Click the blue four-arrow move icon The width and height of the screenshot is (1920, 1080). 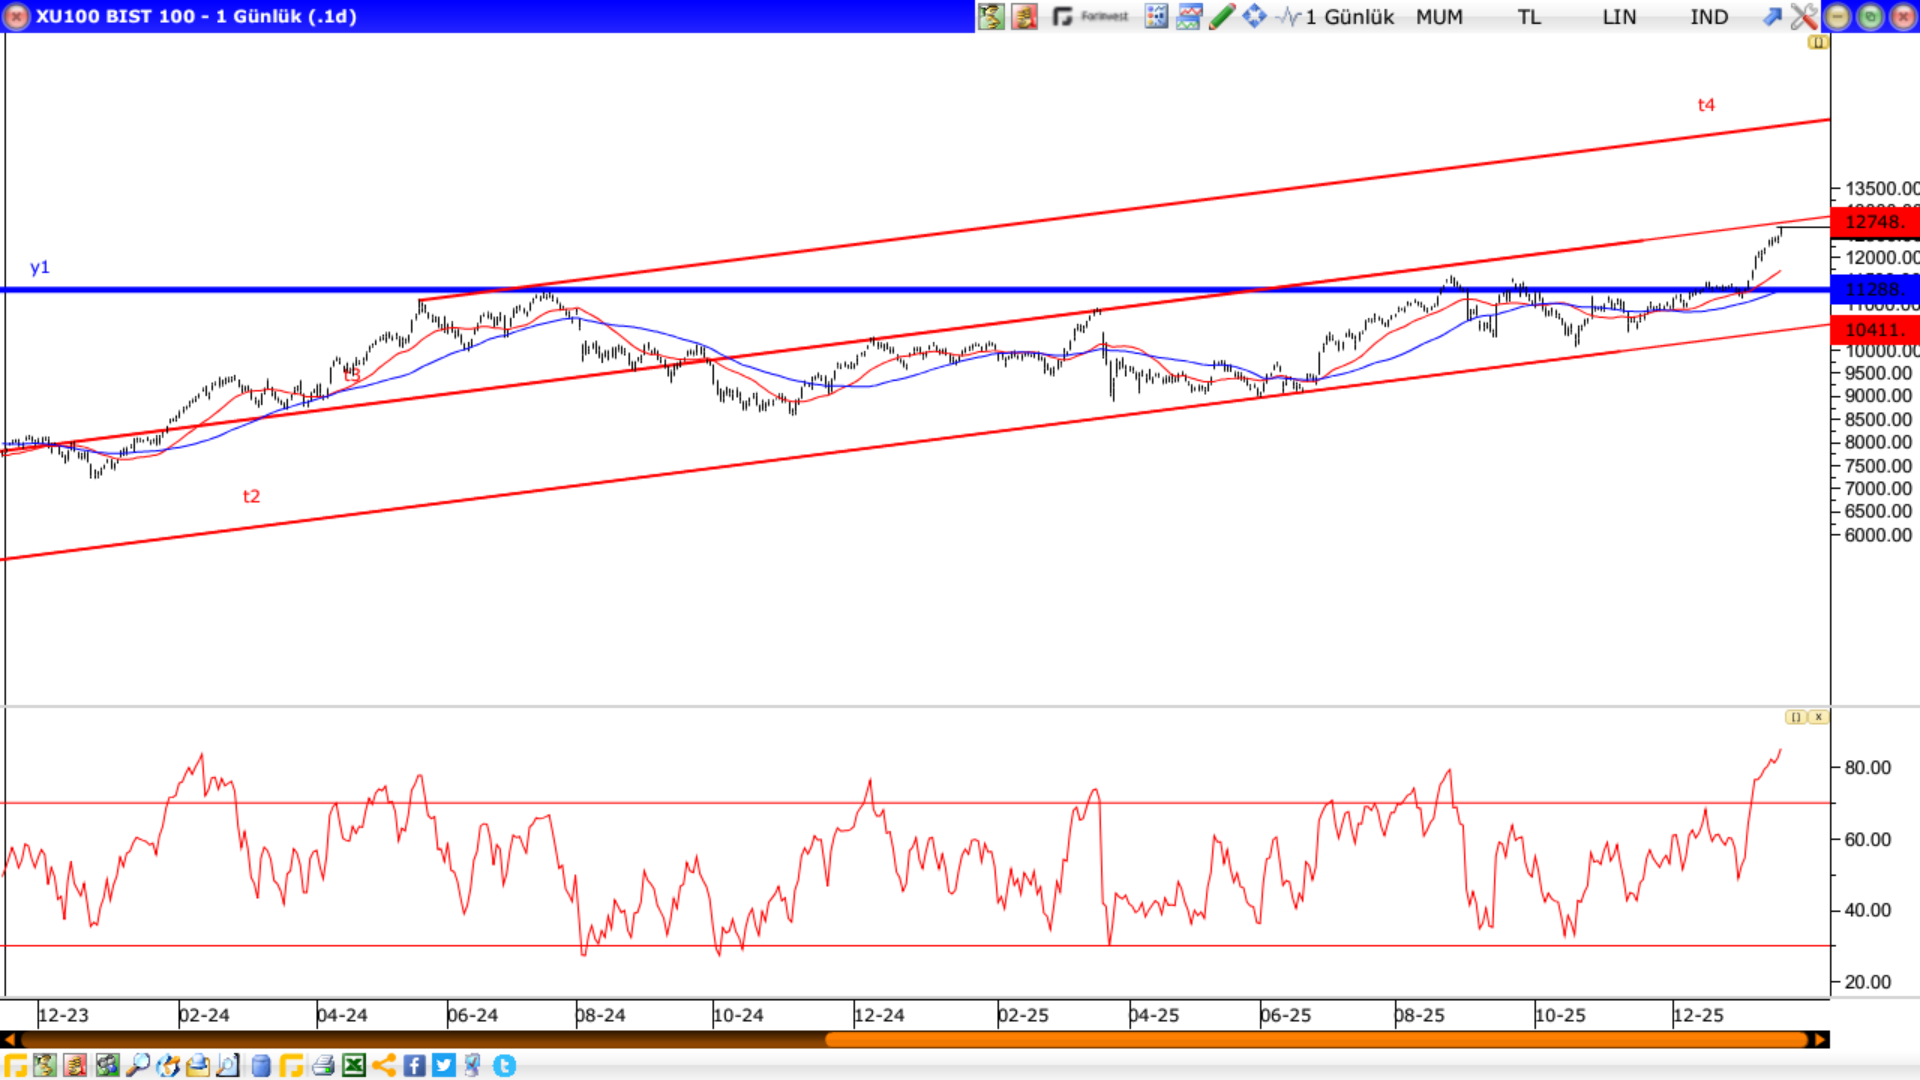click(1254, 16)
